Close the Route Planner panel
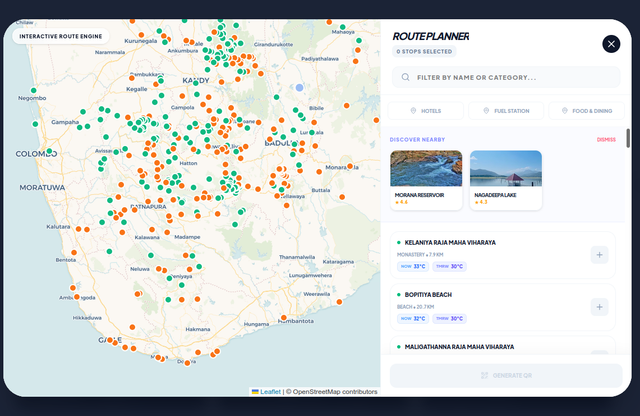This screenshot has height=416, width=640. [x=611, y=44]
